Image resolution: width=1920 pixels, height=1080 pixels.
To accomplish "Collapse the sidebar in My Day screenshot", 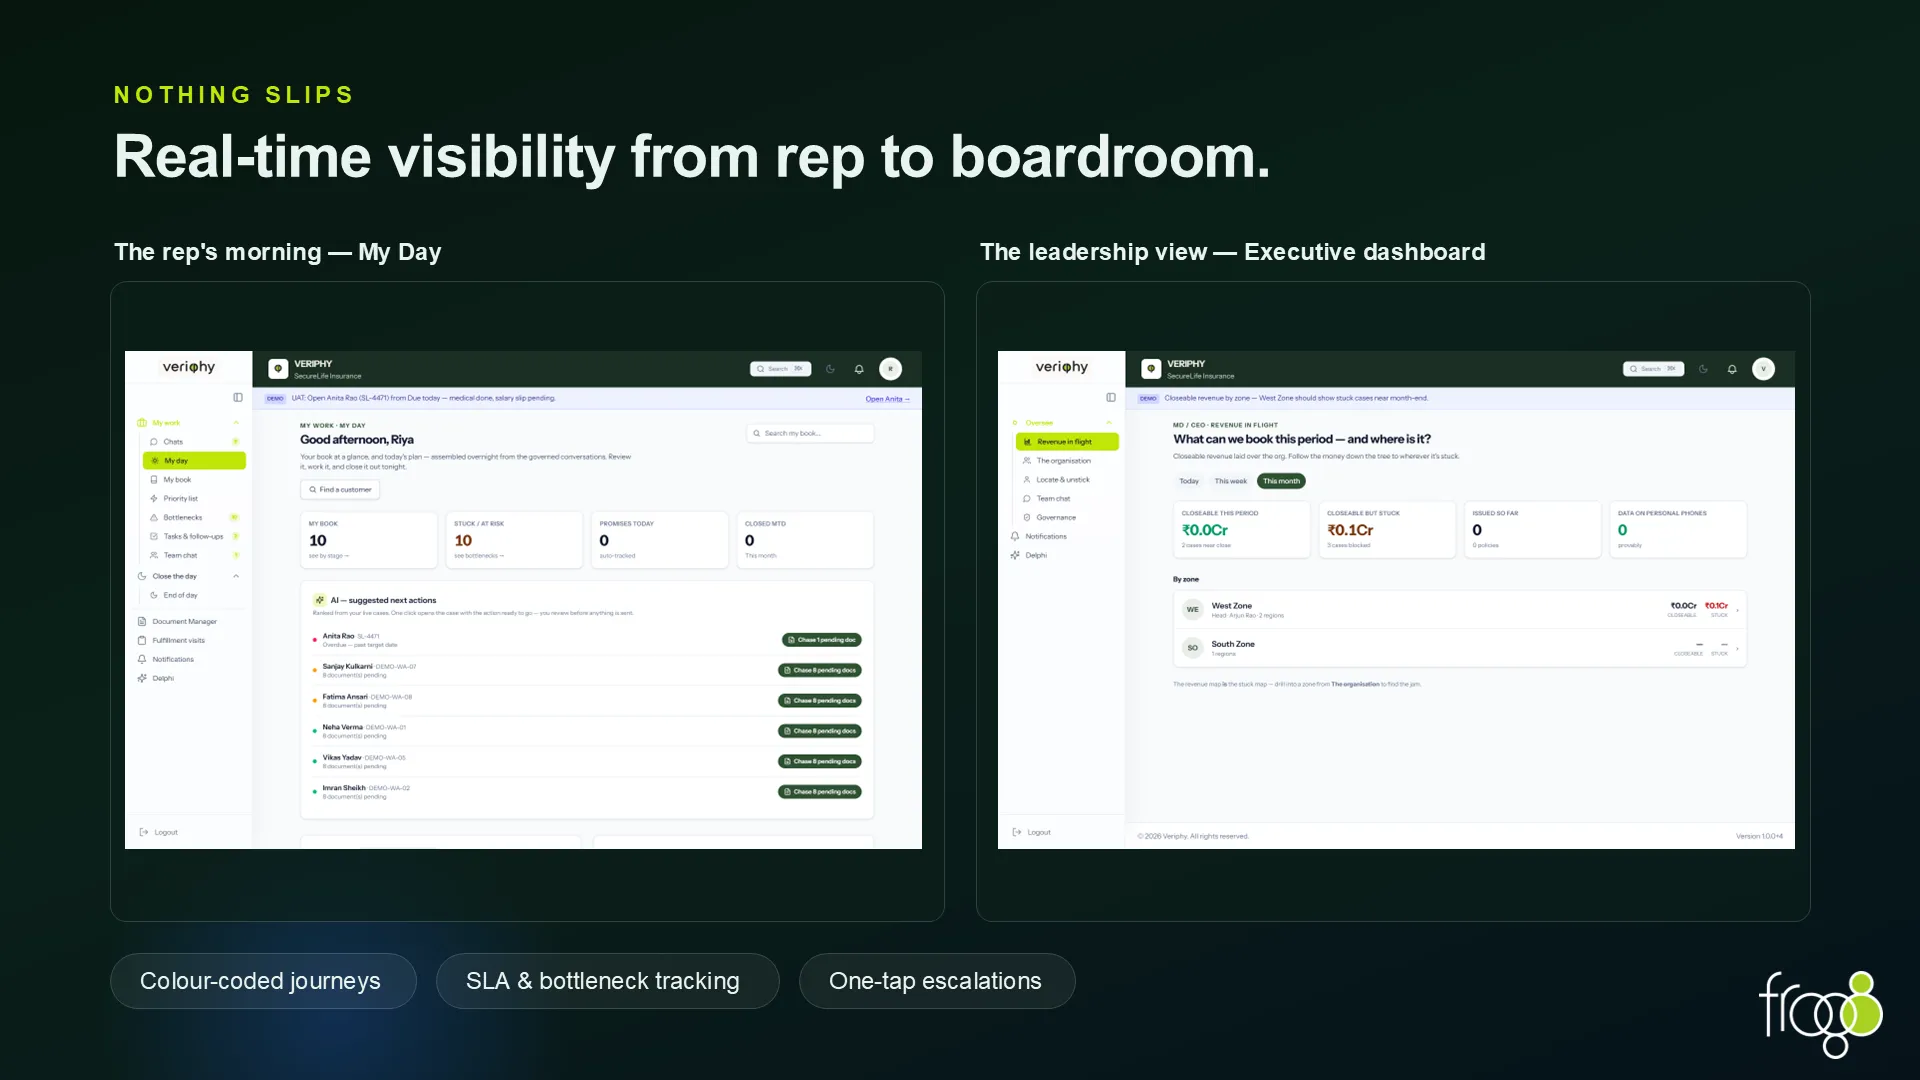I will point(238,397).
